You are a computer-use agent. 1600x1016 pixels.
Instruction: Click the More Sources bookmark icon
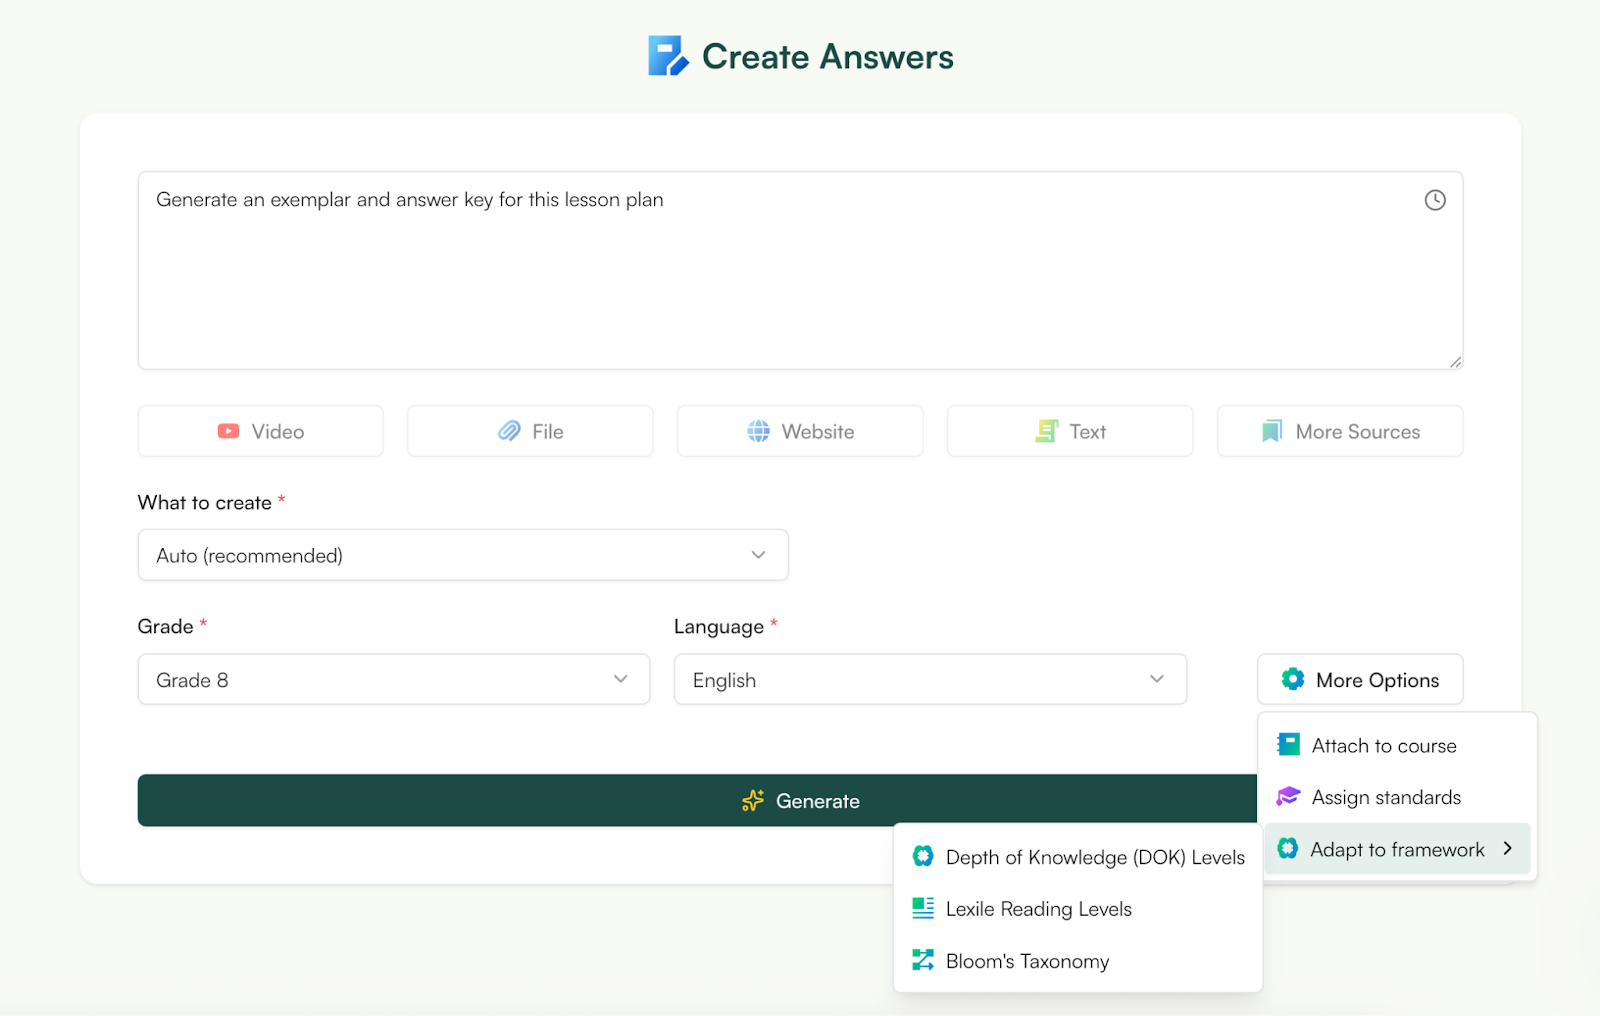tap(1271, 431)
